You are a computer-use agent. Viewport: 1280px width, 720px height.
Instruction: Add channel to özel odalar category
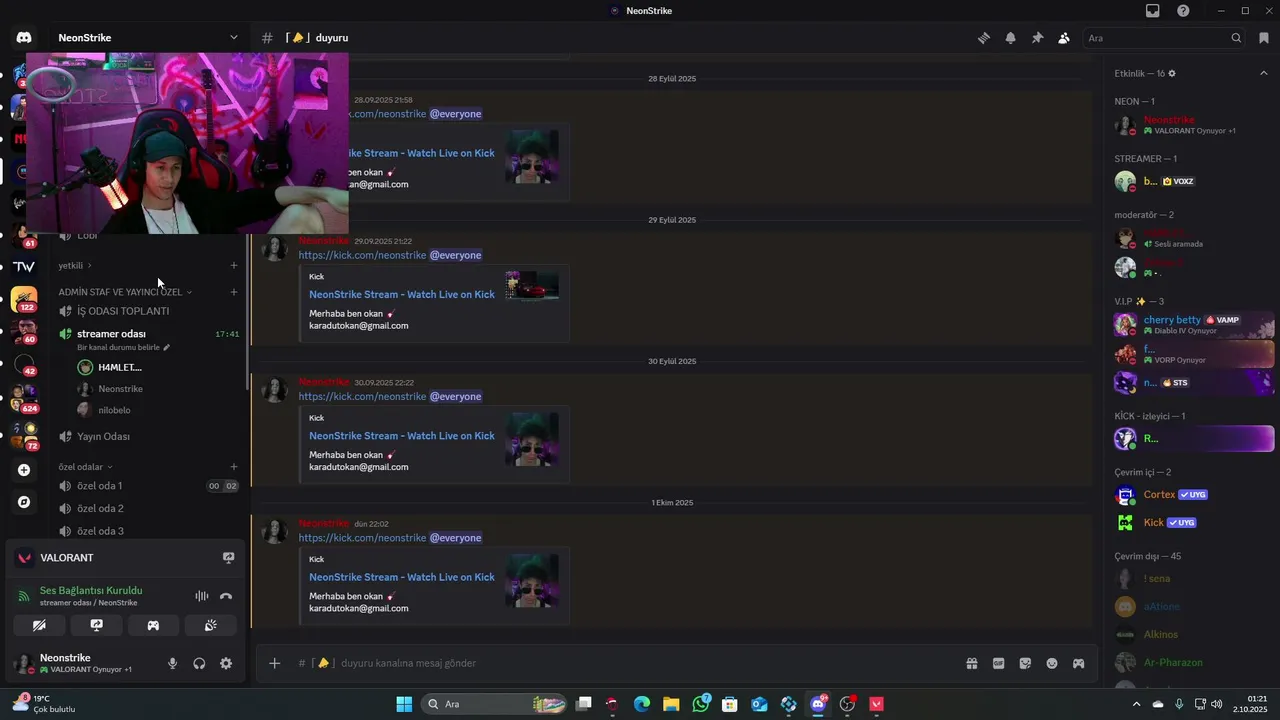pos(234,467)
